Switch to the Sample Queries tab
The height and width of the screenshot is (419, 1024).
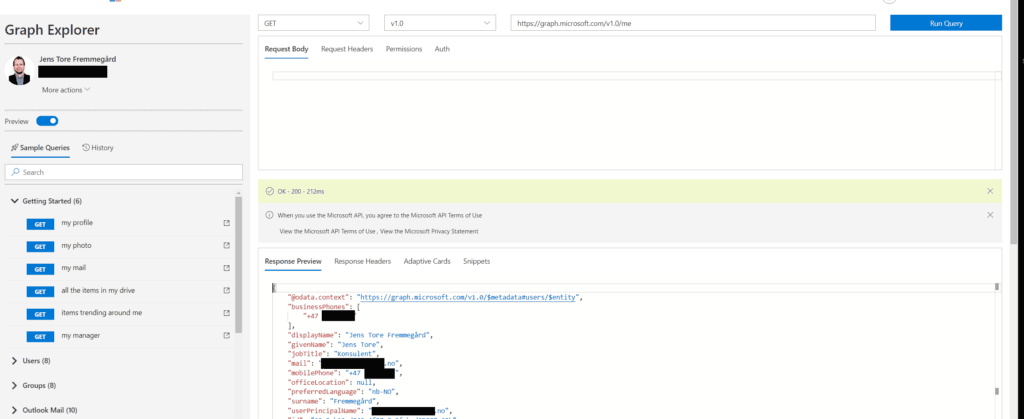click(40, 148)
